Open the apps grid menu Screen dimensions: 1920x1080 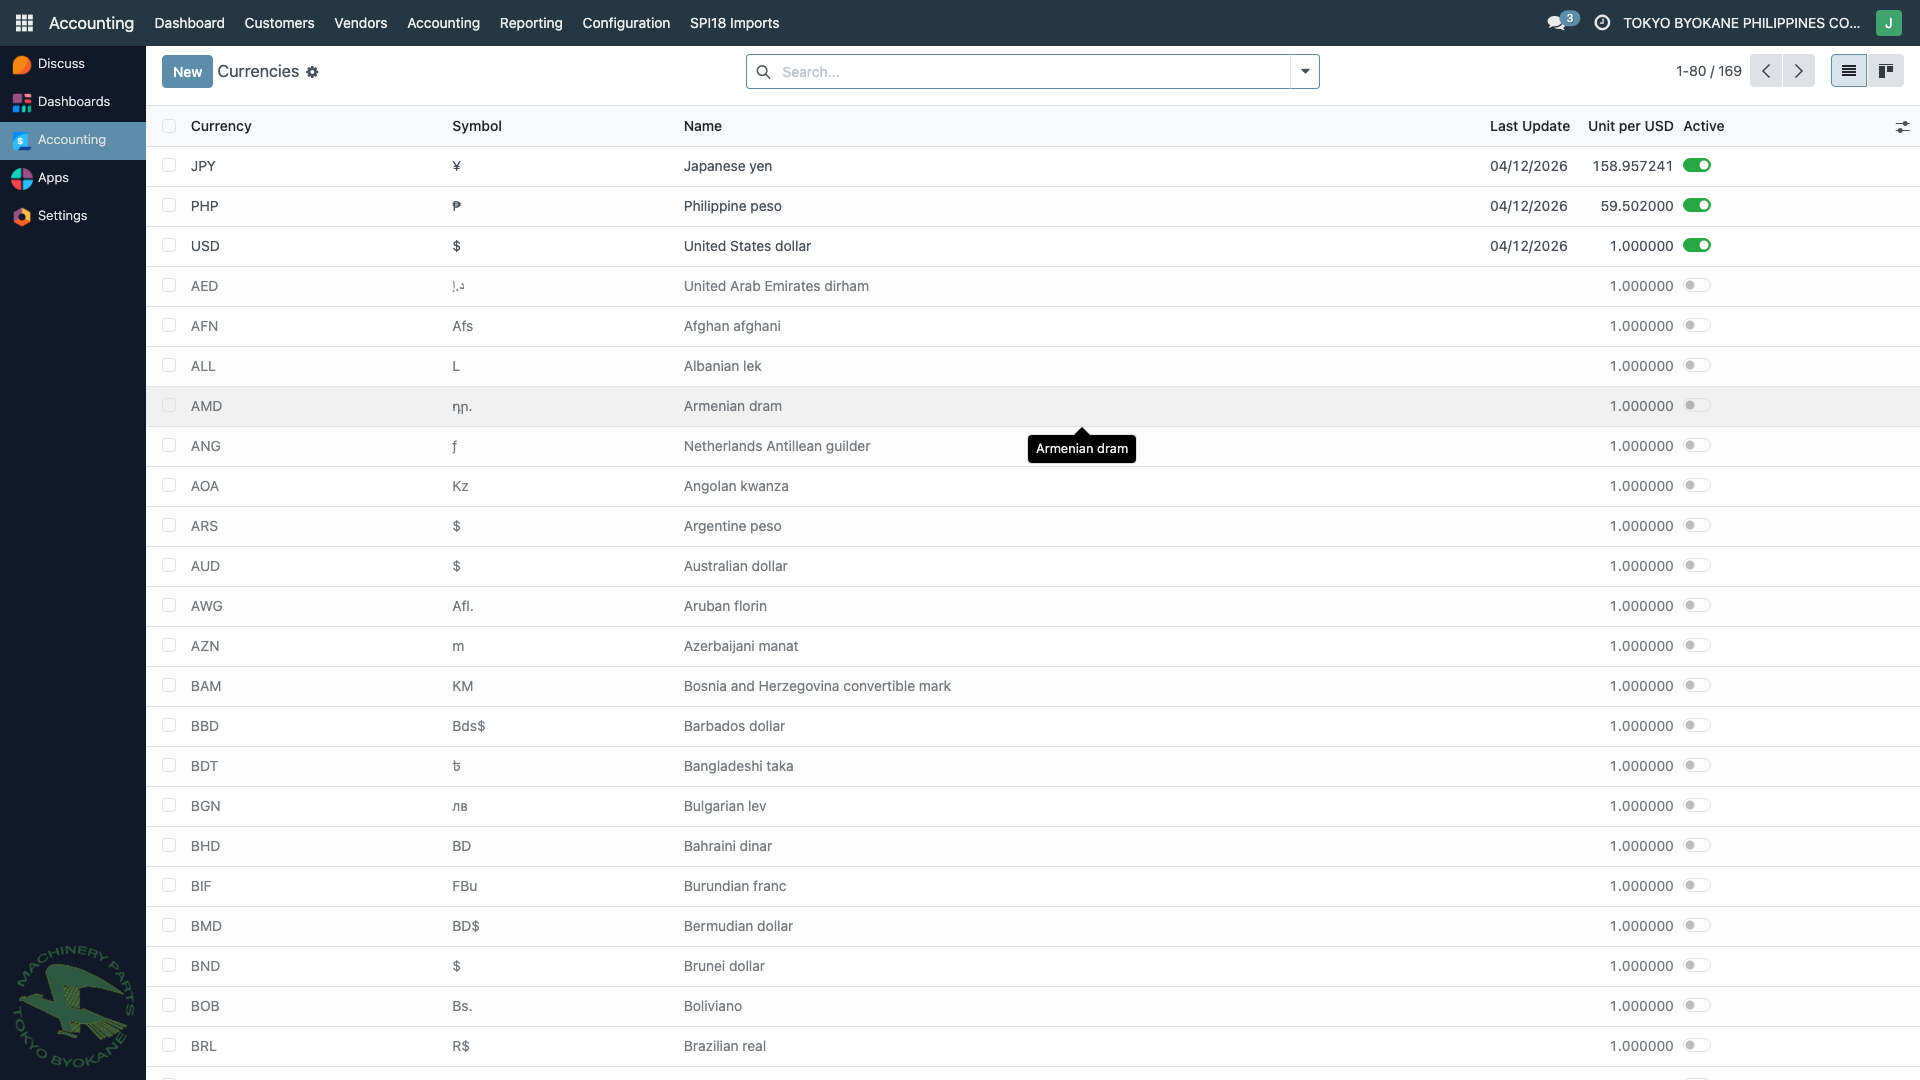pos(24,22)
